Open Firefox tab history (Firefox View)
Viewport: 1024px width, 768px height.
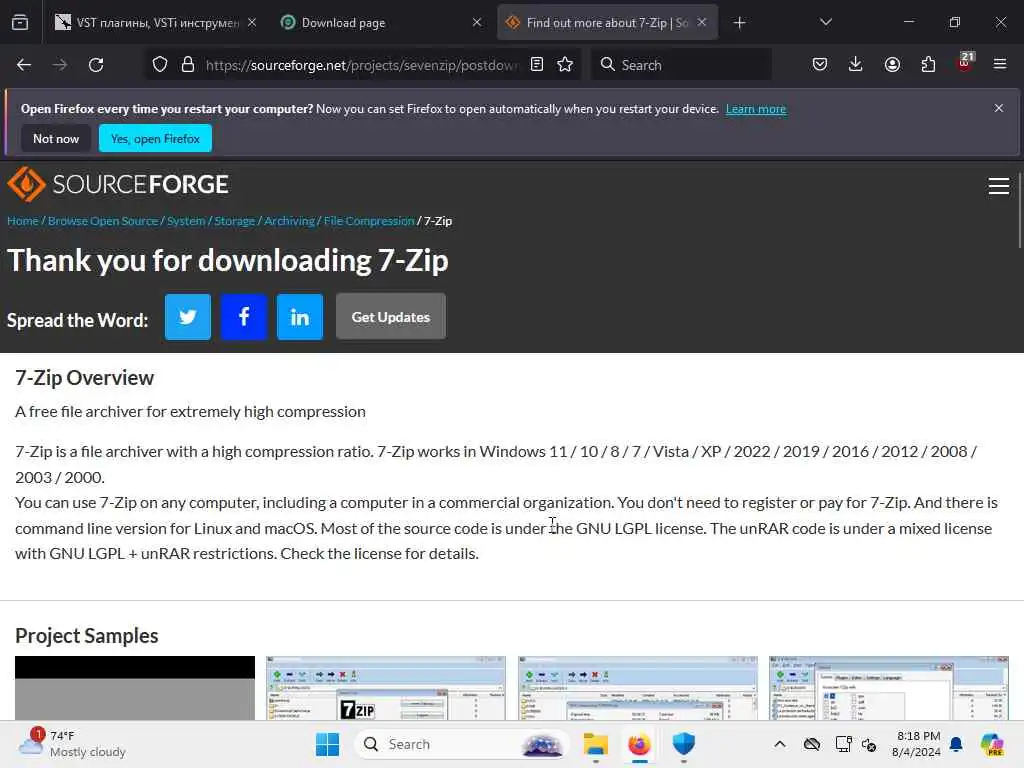20,23
